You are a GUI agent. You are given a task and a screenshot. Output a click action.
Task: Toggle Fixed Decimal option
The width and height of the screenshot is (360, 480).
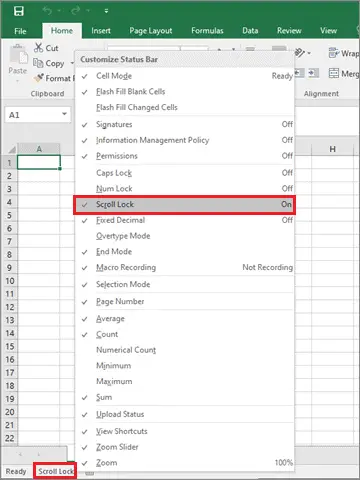click(x=185, y=220)
